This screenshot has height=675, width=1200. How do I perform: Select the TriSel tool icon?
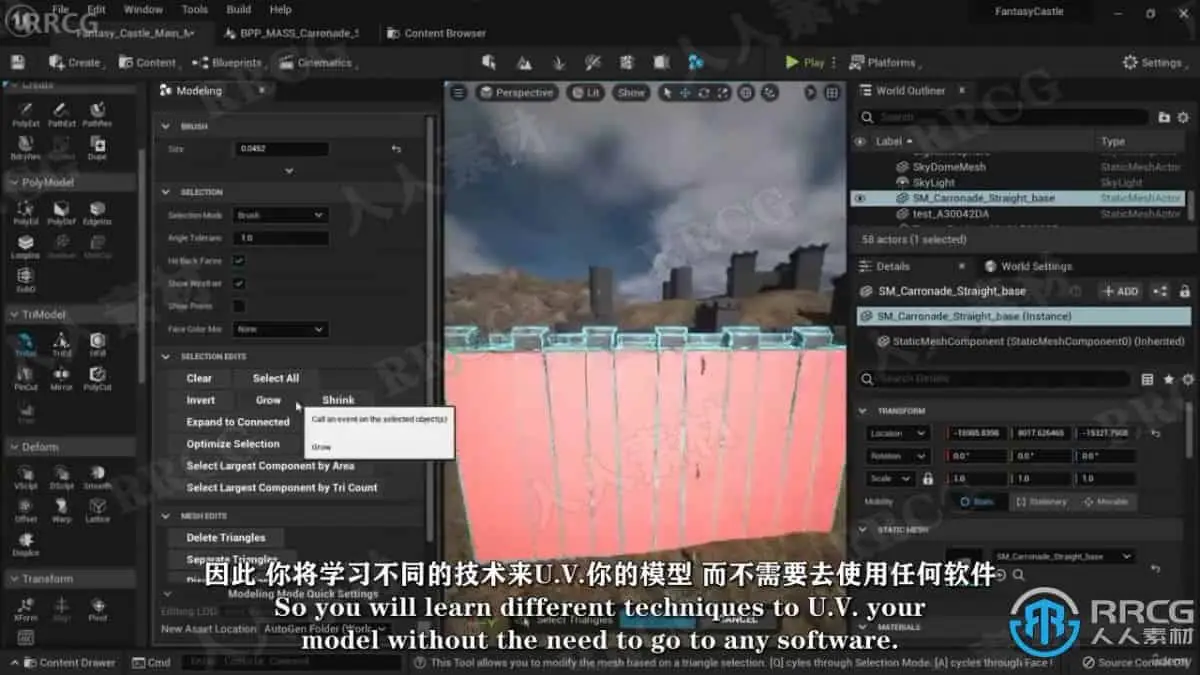pos(25,344)
